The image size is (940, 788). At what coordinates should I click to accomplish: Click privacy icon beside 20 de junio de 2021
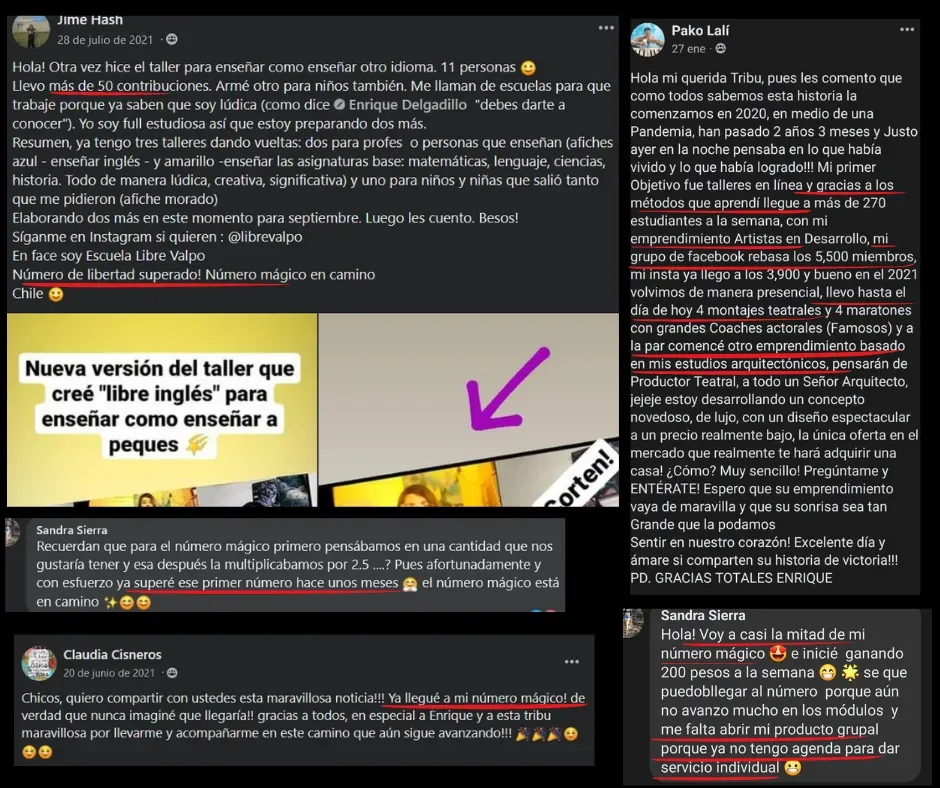[172, 673]
